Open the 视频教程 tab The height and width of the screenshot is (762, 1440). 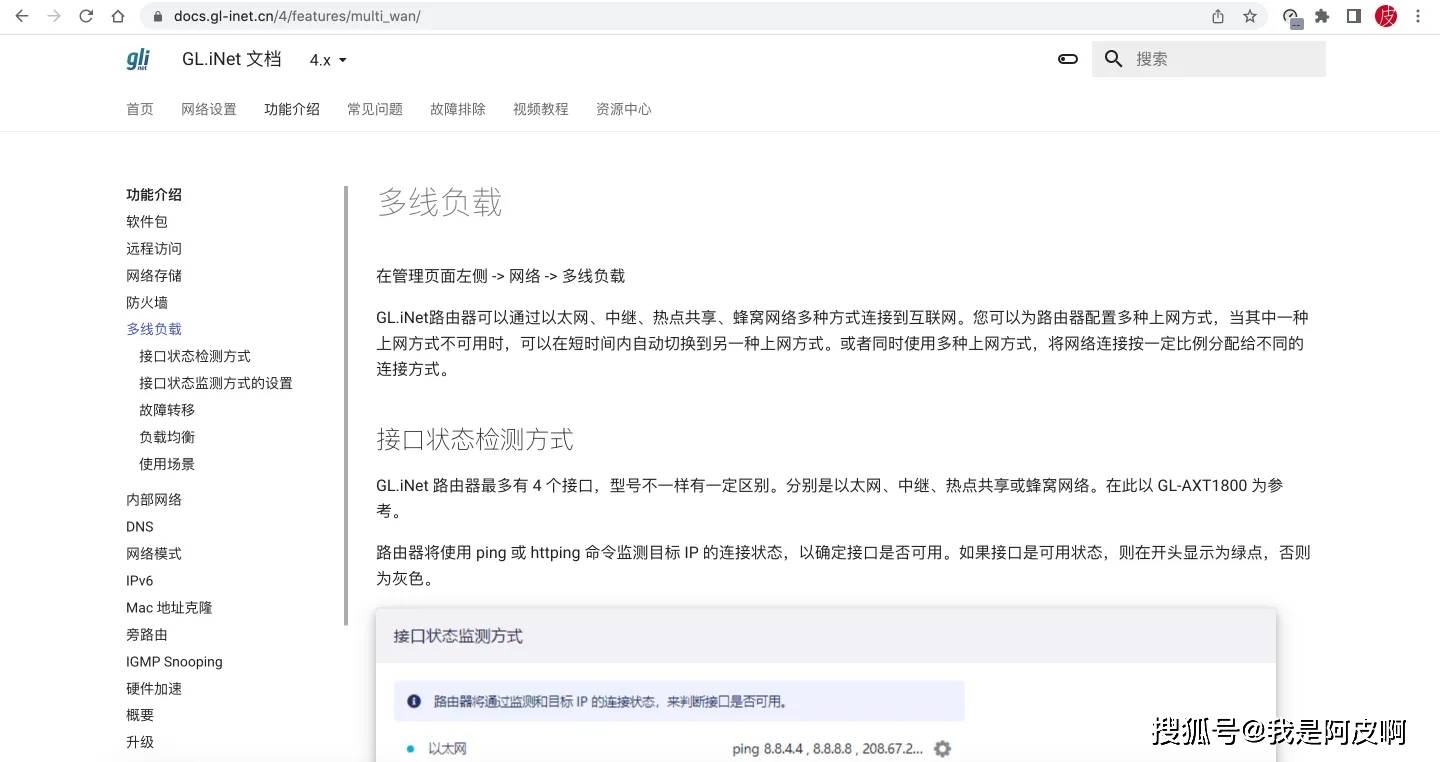541,109
